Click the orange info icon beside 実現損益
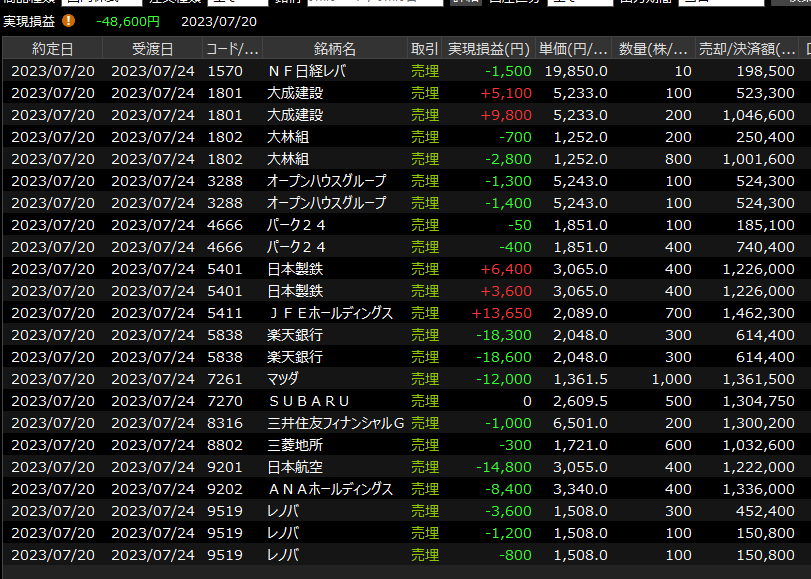The height and width of the screenshot is (579, 811). (69, 20)
